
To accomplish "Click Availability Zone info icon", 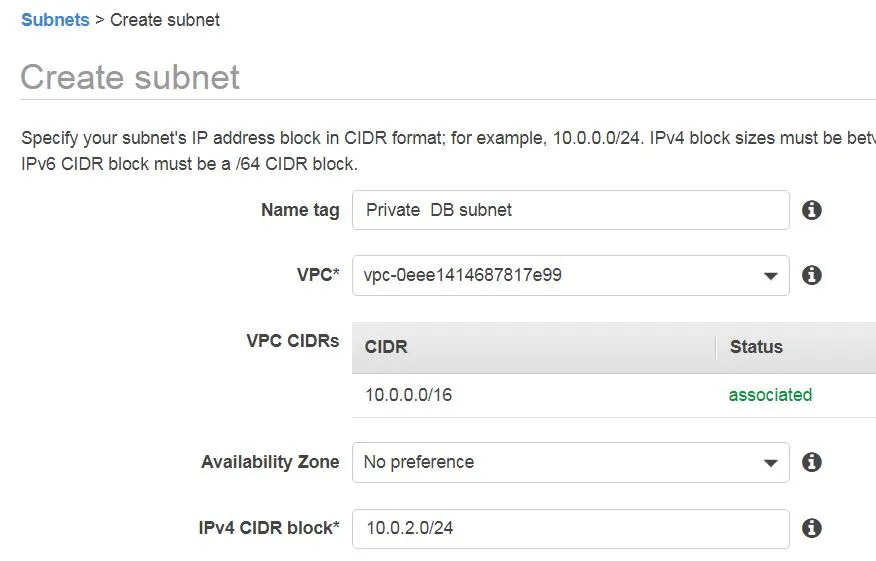I will (x=811, y=462).
